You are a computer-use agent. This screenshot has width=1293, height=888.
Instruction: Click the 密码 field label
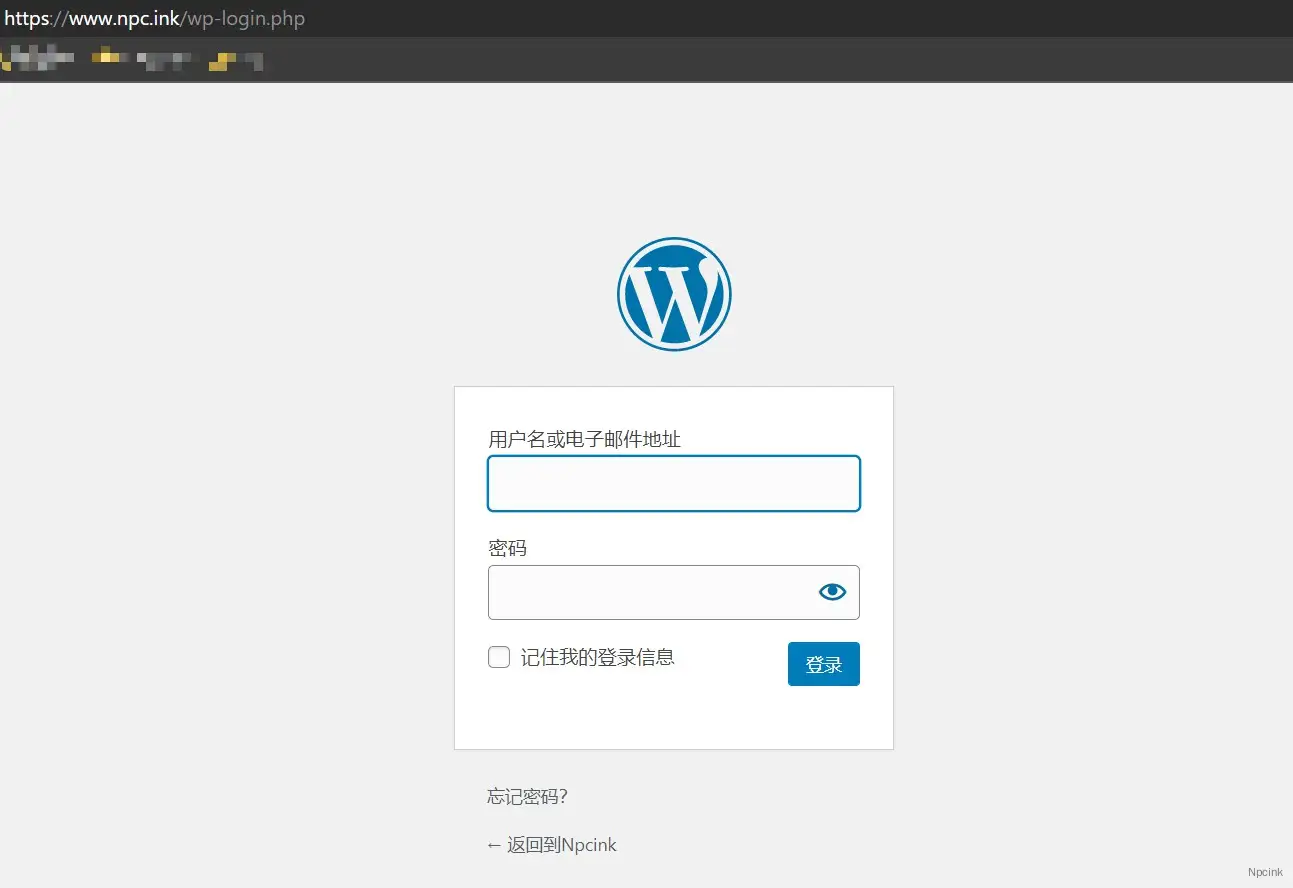(x=507, y=548)
